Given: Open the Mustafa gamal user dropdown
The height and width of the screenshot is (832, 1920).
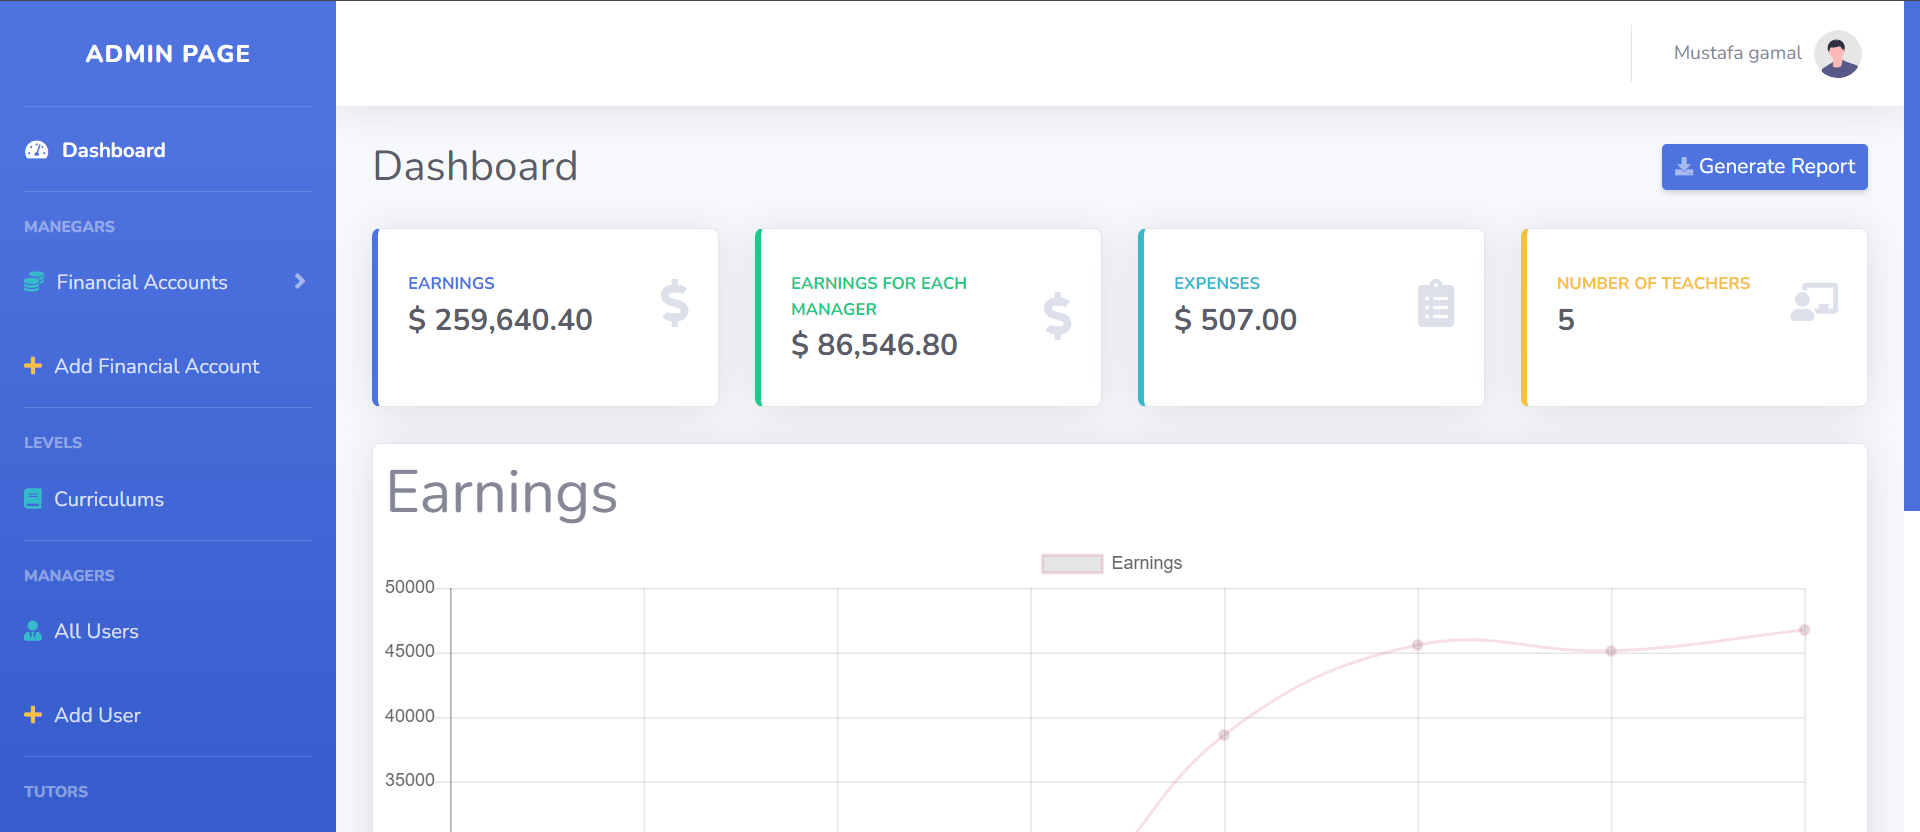Looking at the screenshot, I should click(1767, 54).
